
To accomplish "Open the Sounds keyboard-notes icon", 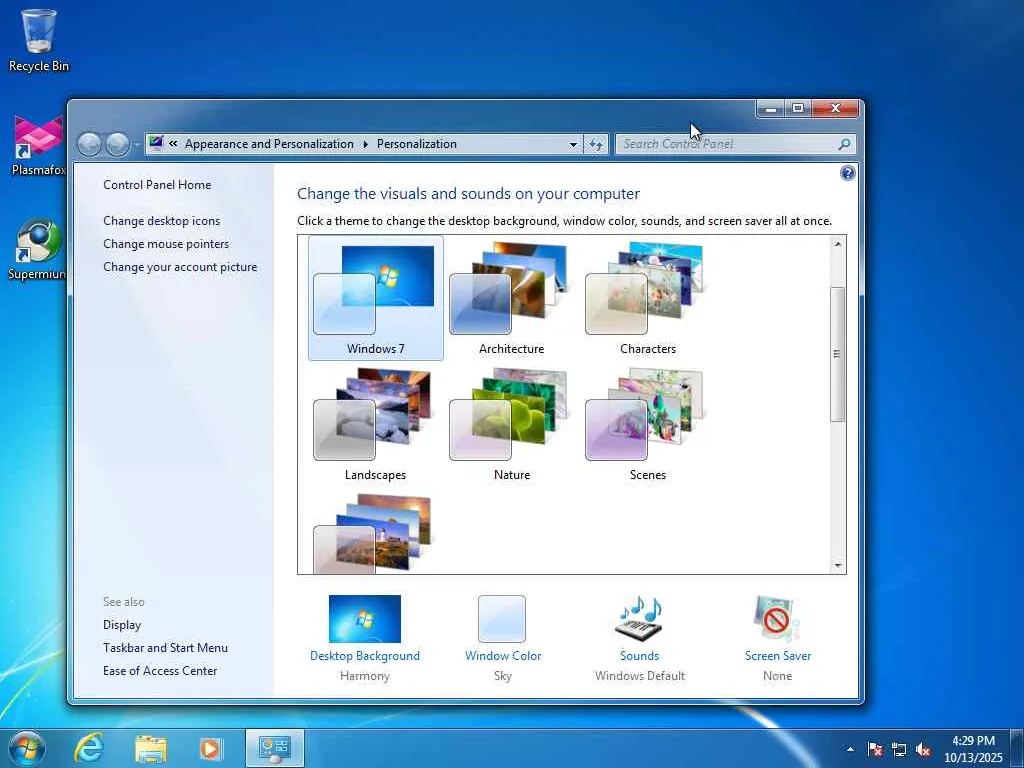I will coord(639,618).
